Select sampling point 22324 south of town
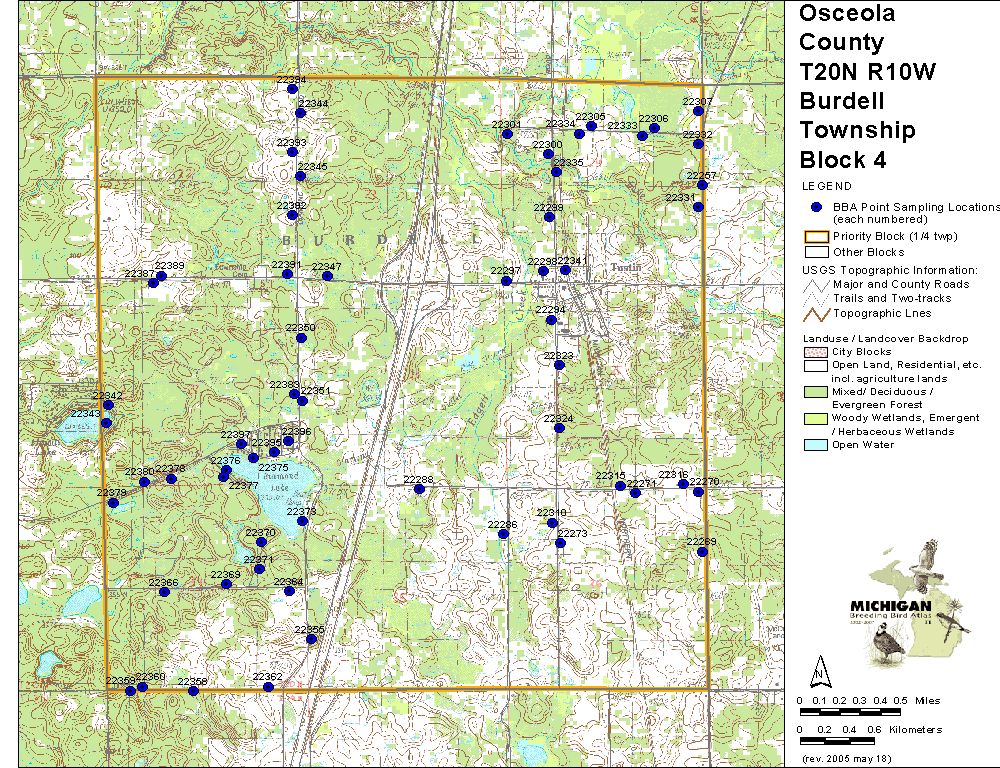Viewport: 1000px width, 768px height. pos(559,428)
